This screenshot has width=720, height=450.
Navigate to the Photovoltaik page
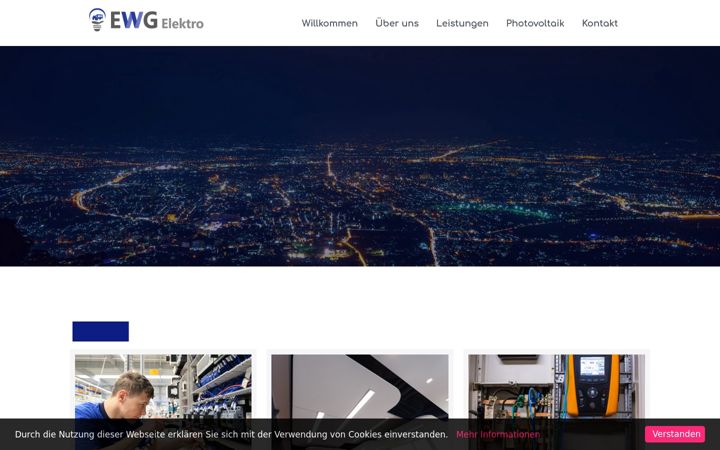click(535, 23)
